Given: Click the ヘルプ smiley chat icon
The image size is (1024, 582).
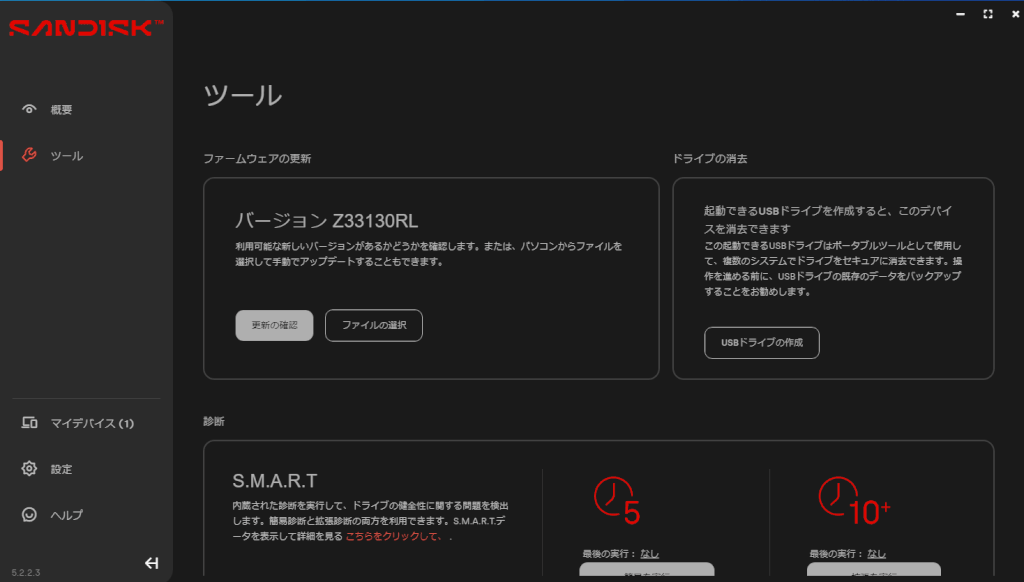Looking at the screenshot, I should (x=30, y=515).
